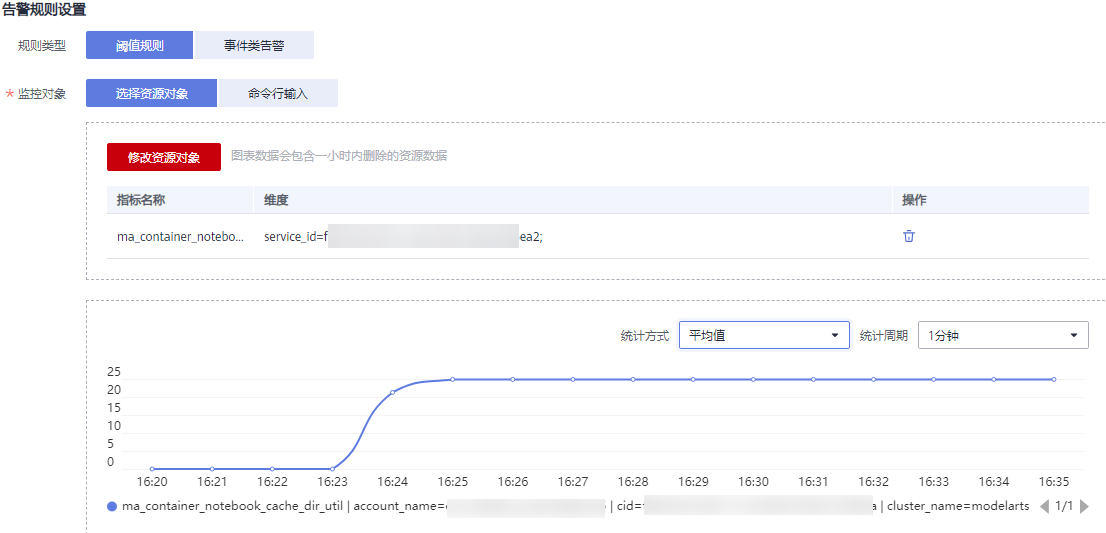The image size is (1106, 533).
Task: Click chart data point at 16:20
Action: tap(152, 469)
